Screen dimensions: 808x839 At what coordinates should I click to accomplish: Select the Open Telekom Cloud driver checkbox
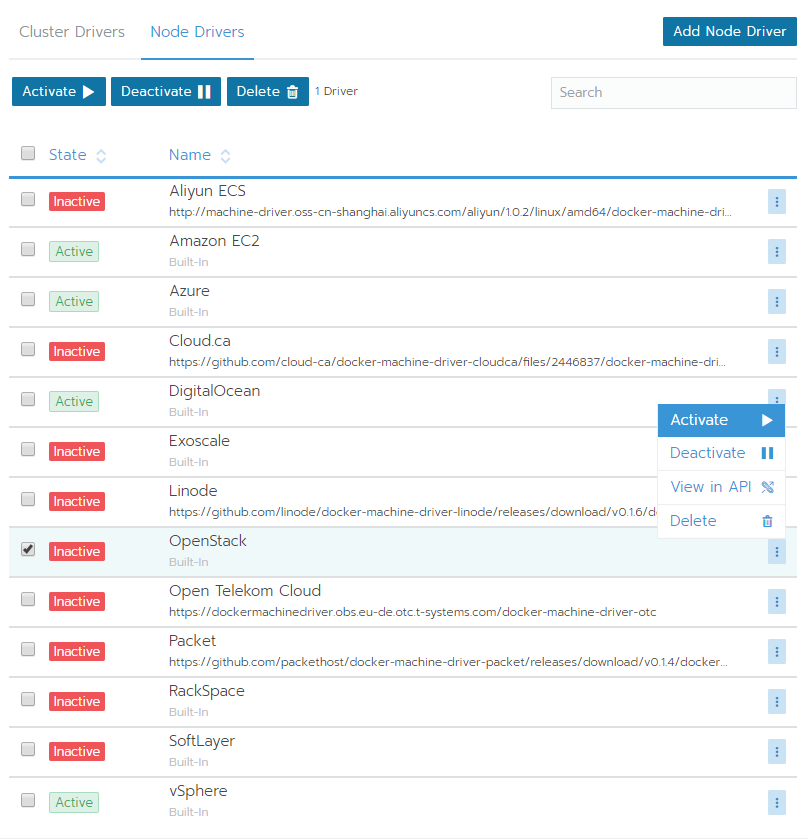[28, 599]
